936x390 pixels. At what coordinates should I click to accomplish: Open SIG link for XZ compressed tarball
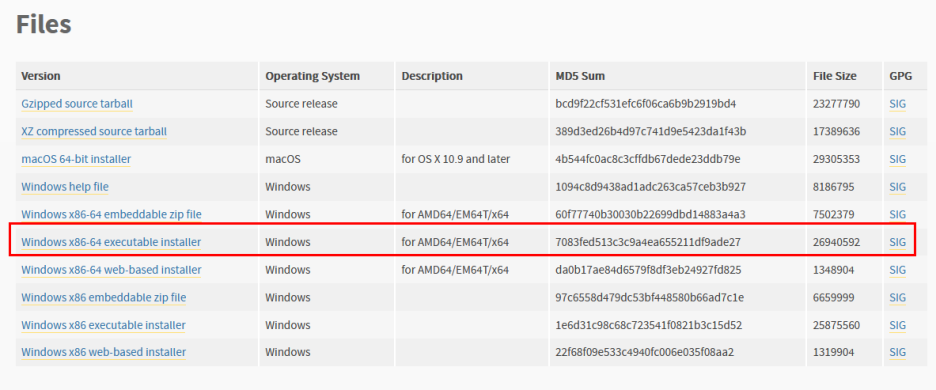897,131
